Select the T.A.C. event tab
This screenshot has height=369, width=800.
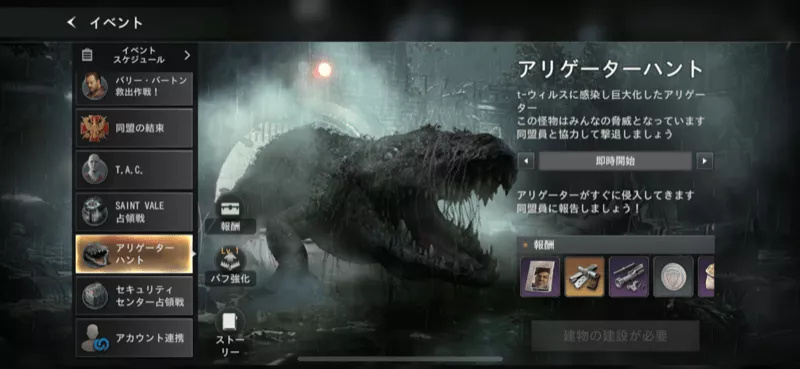coord(134,170)
